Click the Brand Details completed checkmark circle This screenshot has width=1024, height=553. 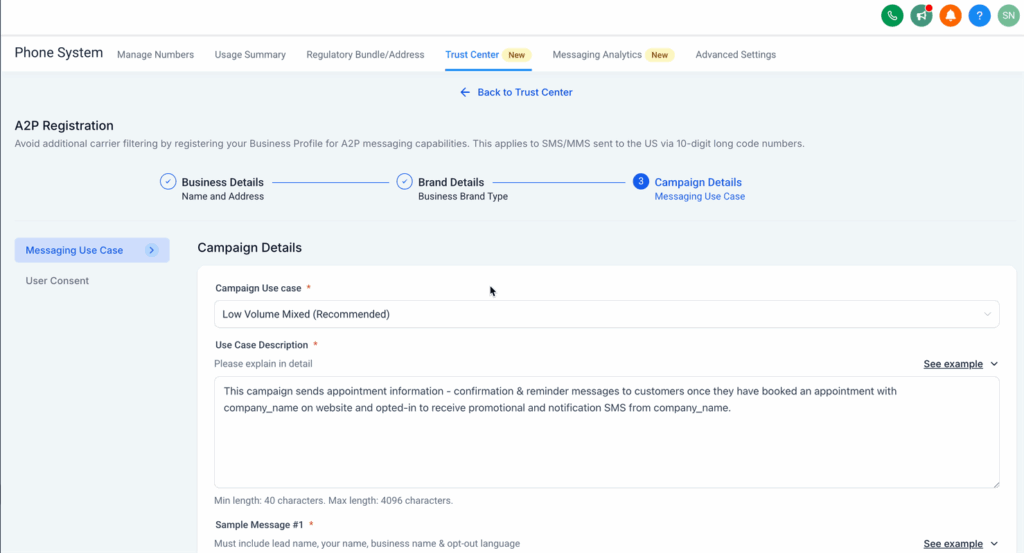404,182
